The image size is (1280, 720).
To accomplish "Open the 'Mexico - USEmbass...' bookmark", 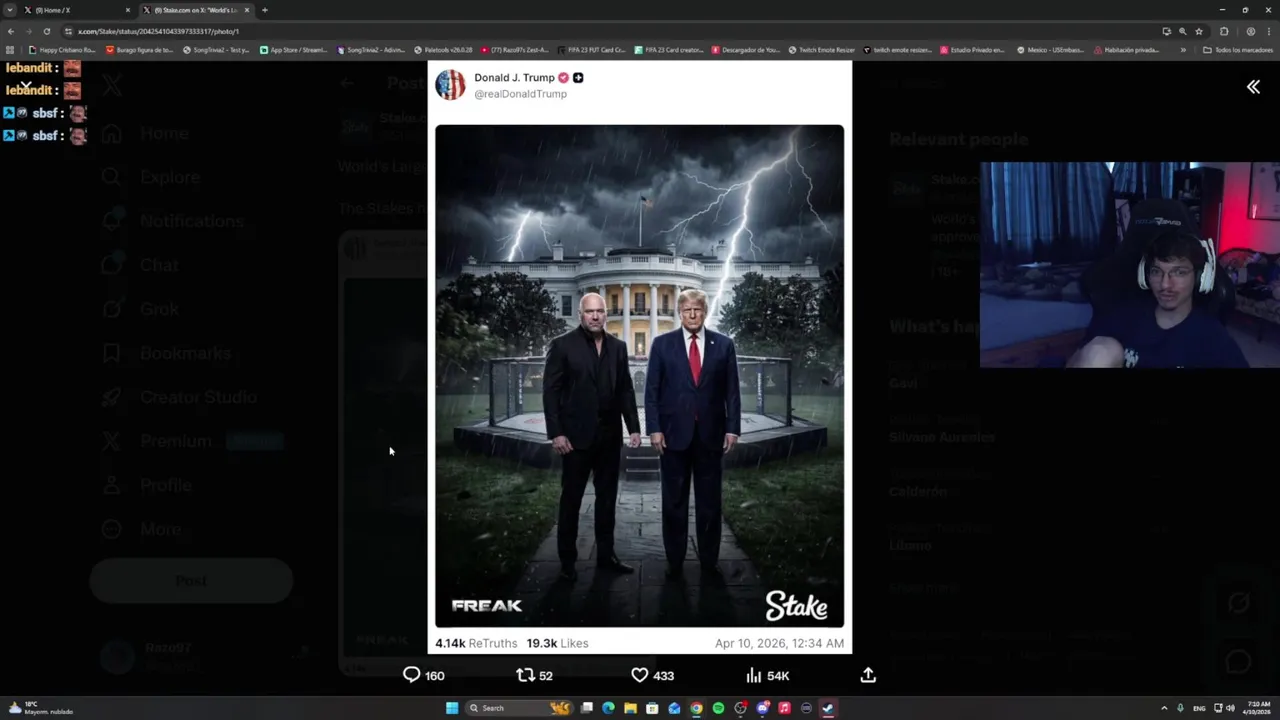I will coord(1050,50).
